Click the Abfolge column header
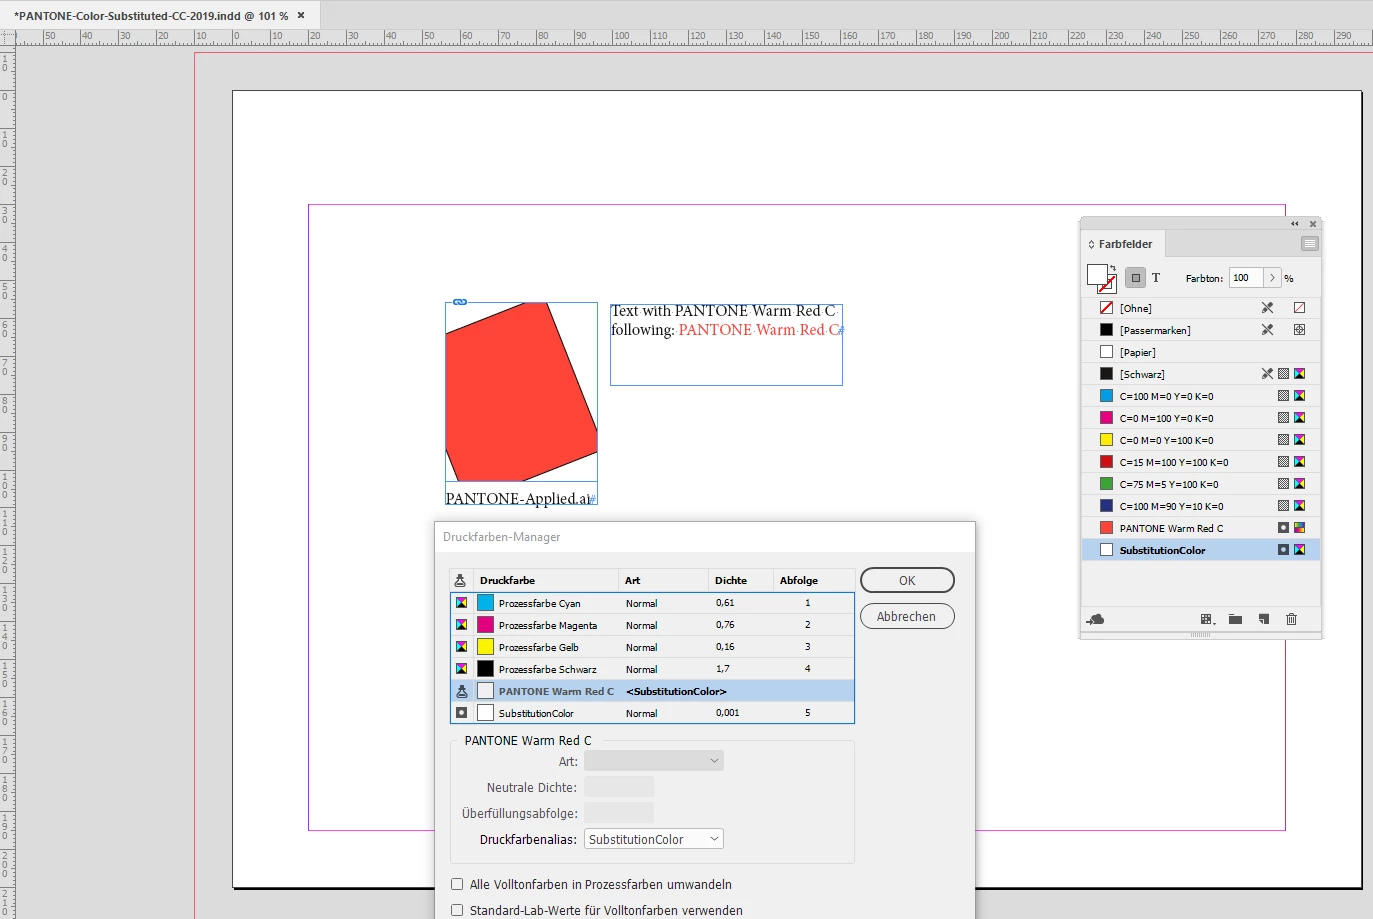Screen dimensions: 1373x919 814,580
